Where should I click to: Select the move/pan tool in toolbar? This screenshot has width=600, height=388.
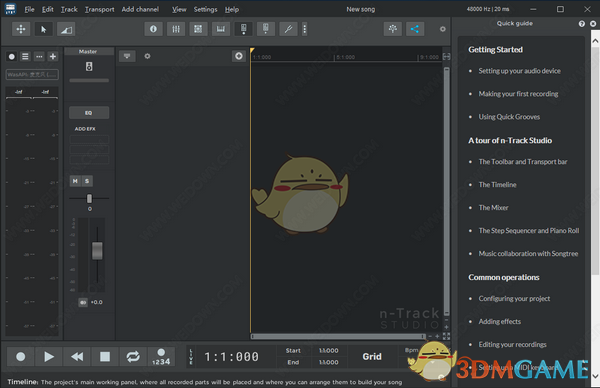21,29
